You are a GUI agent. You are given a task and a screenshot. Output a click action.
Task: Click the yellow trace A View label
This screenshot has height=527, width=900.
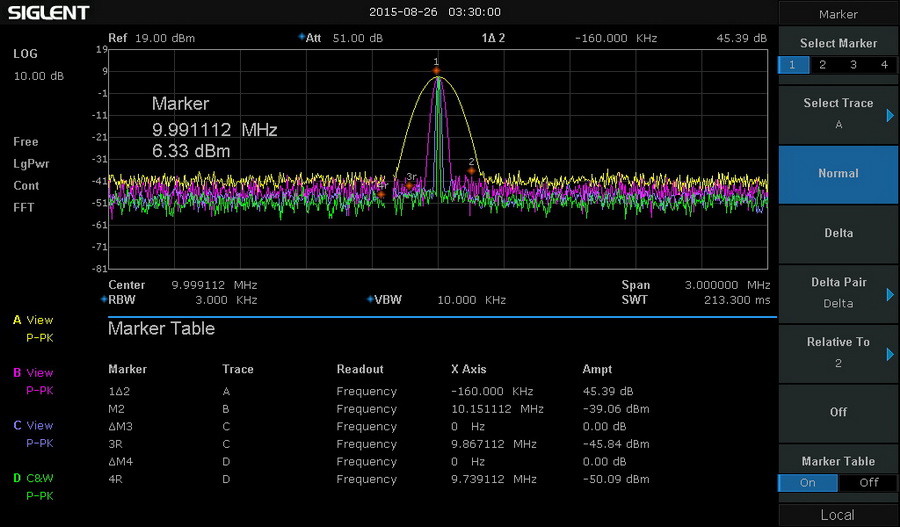[x=33, y=321]
